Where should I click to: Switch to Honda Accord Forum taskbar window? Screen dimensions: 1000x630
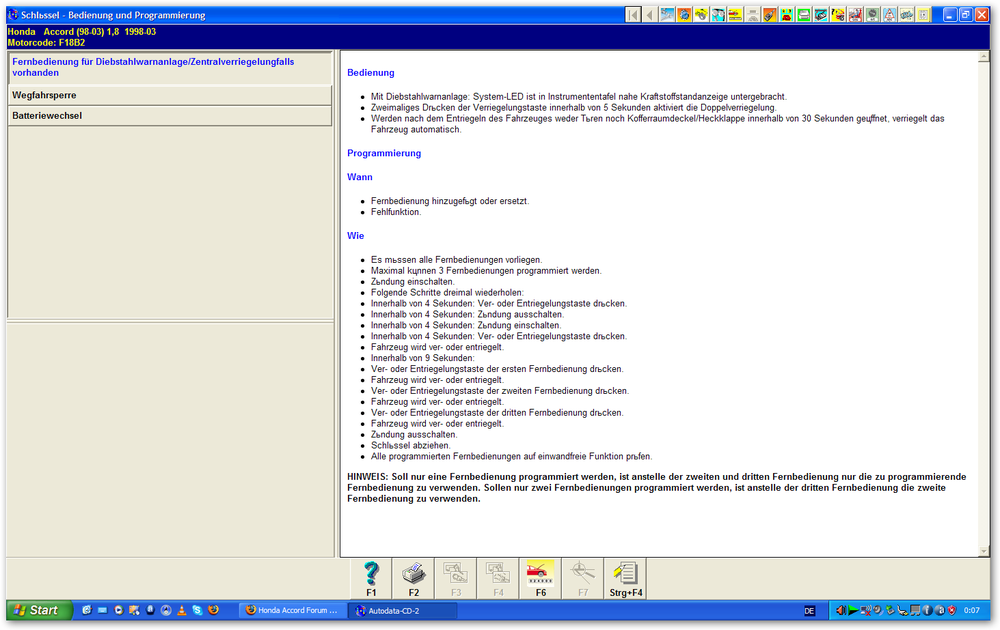(x=292, y=610)
